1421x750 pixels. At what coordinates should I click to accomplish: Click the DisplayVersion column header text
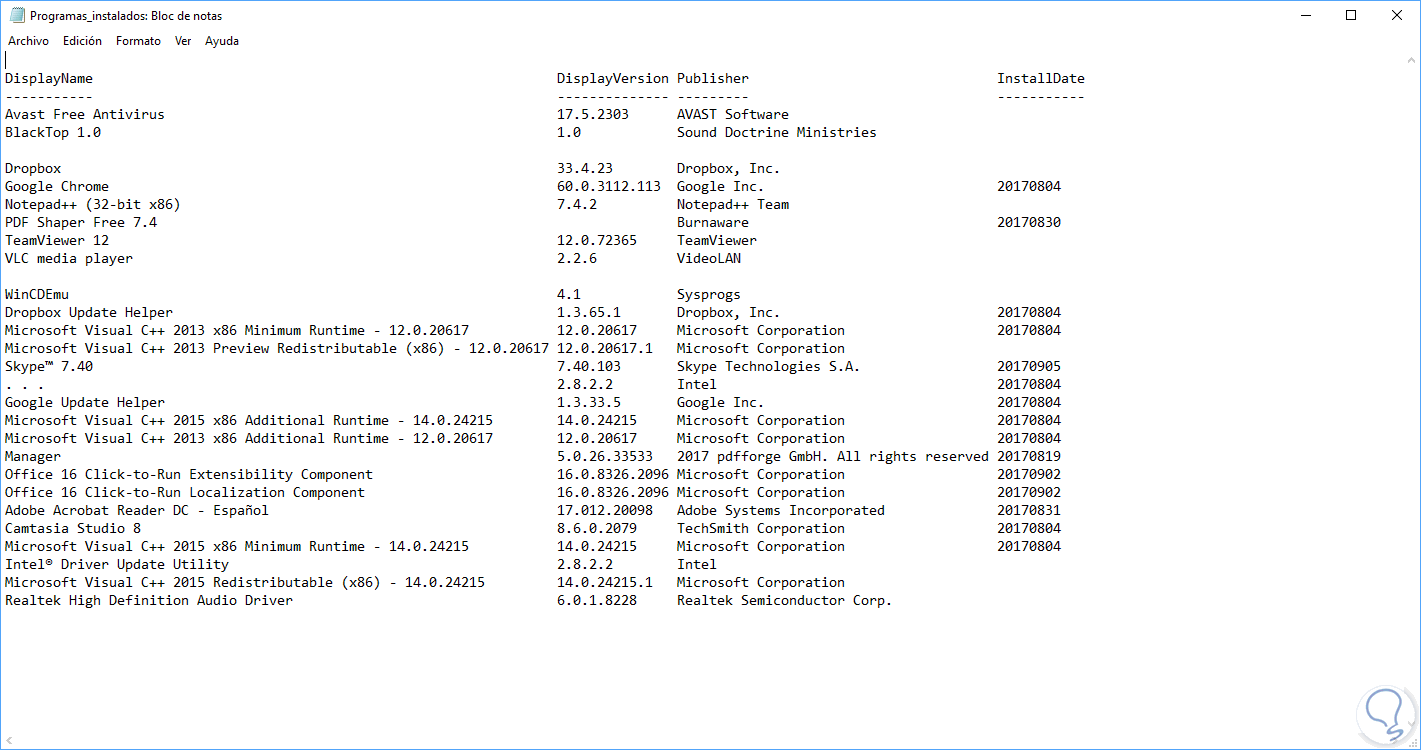613,78
